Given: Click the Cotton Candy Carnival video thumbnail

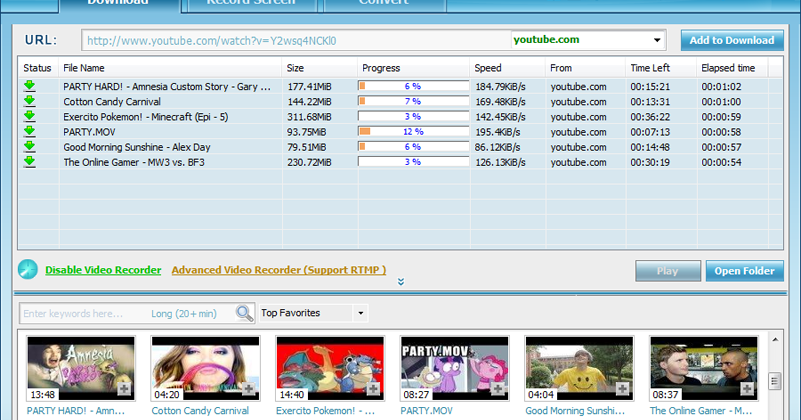Looking at the screenshot, I should pyautogui.click(x=206, y=368).
